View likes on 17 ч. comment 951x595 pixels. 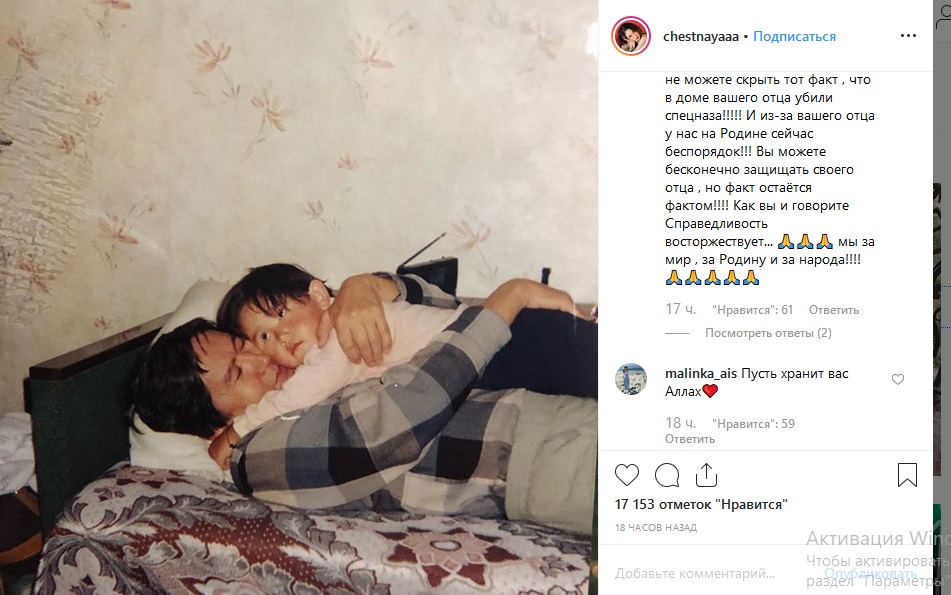752,310
